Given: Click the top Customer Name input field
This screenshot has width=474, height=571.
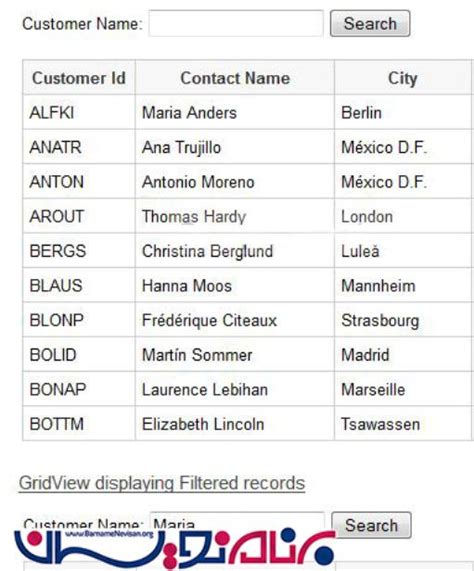Looking at the screenshot, I should pos(236,24).
